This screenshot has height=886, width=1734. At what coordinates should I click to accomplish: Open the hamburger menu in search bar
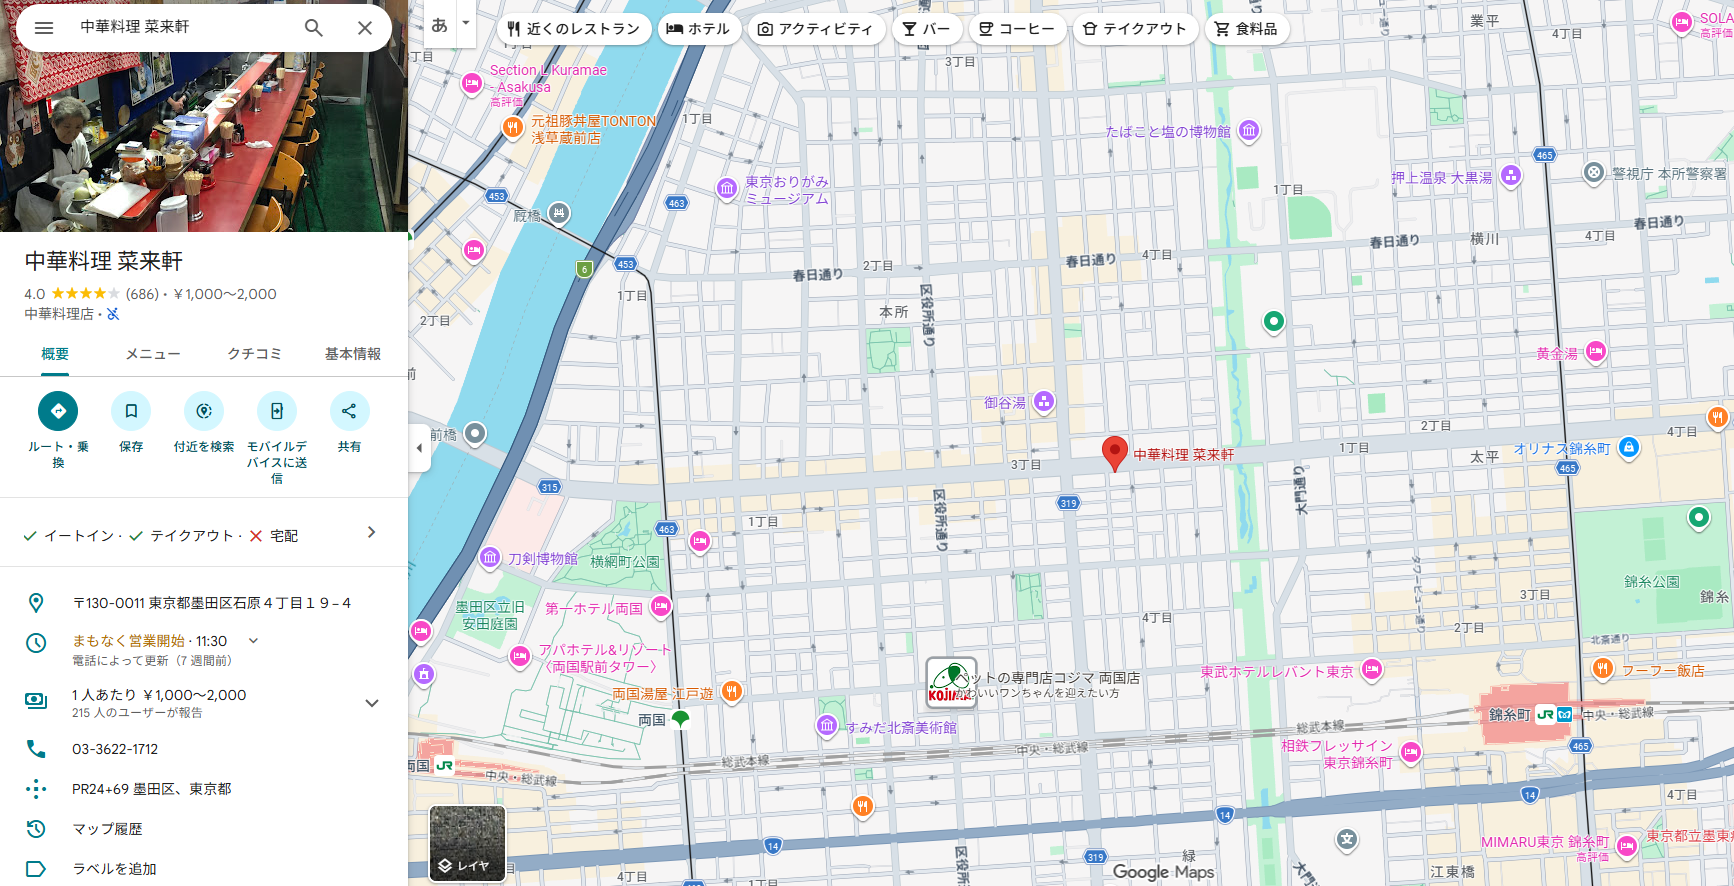(x=44, y=28)
